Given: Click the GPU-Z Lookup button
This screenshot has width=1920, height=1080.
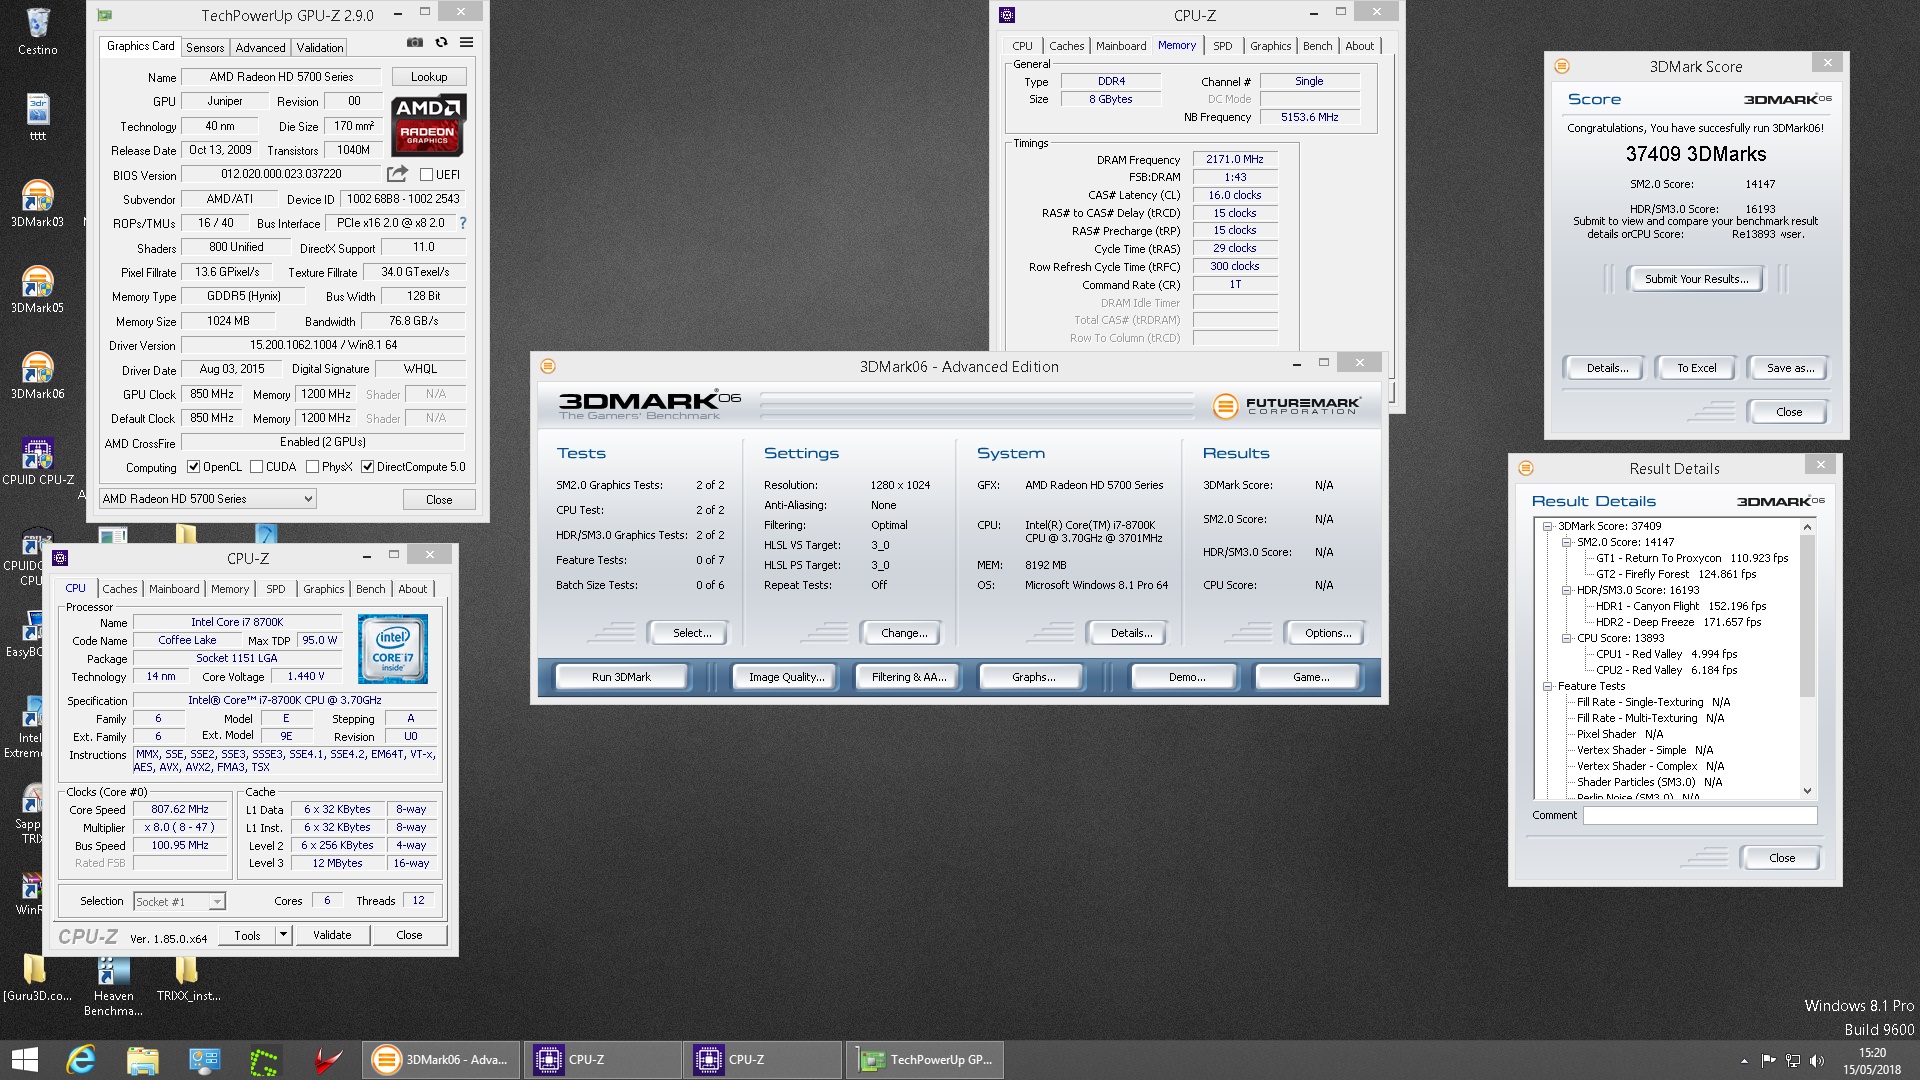Looking at the screenshot, I should click(x=429, y=77).
